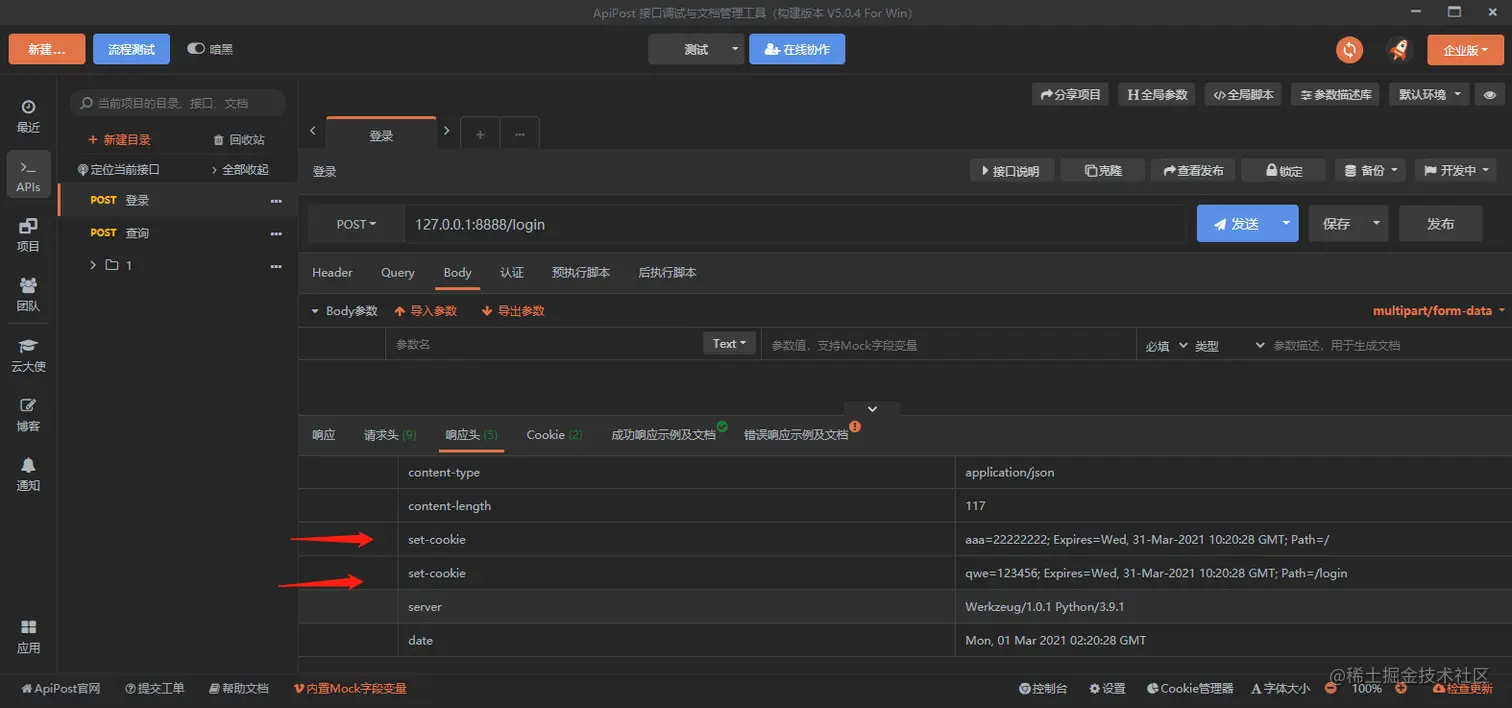1512x708 pixels.
Task: Switch to the Query tab
Action: click(397, 272)
